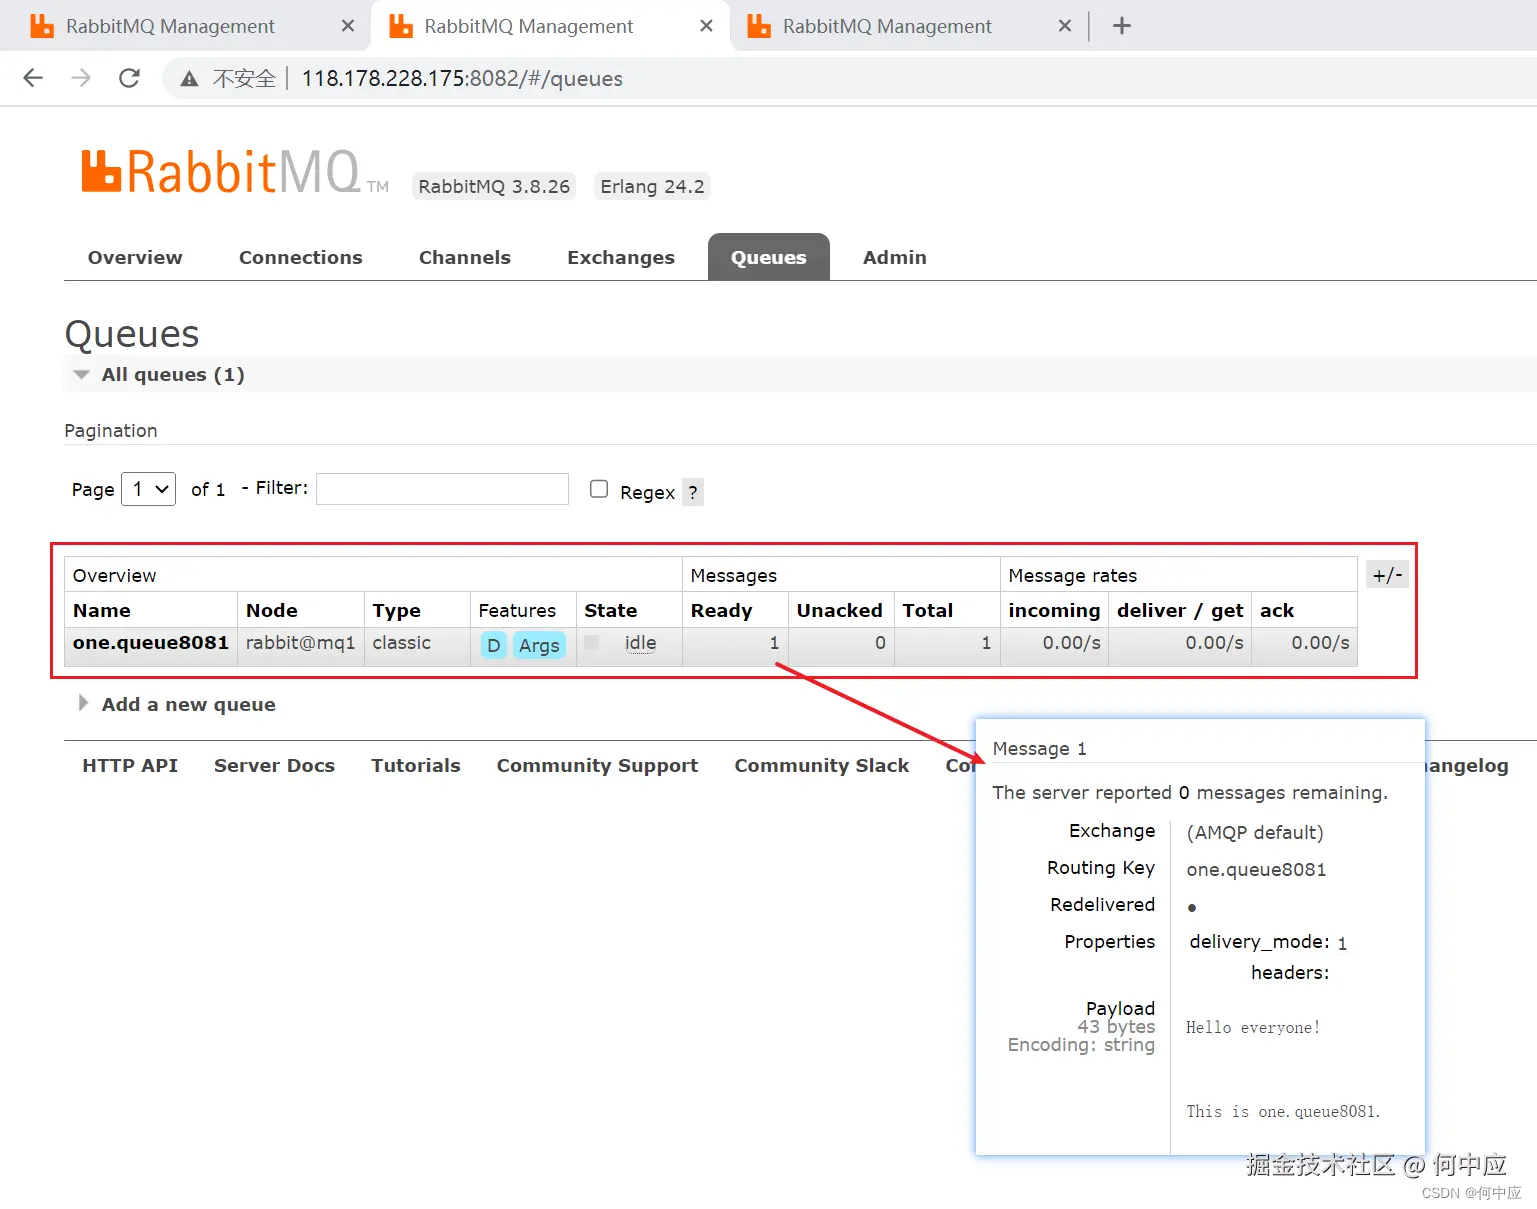Image resolution: width=1537 pixels, height=1209 pixels.
Task: Open the Connections tab
Action: coord(301,257)
